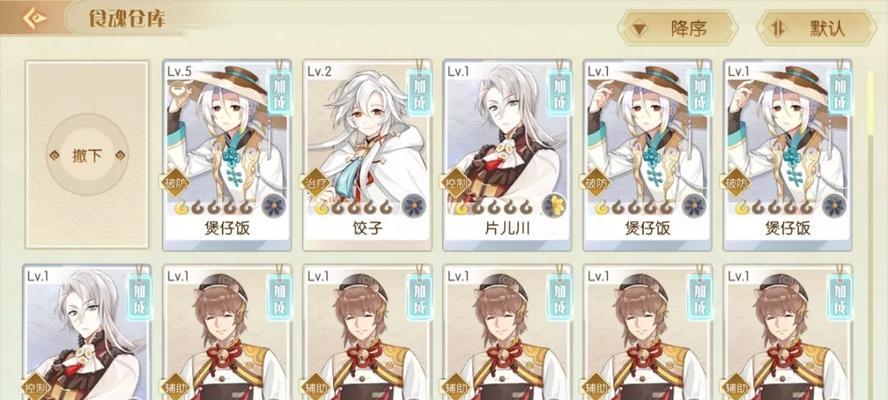Click the 加成 tag on 片儿川 card
Screen dimensions: 888x400
pos(559,92)
